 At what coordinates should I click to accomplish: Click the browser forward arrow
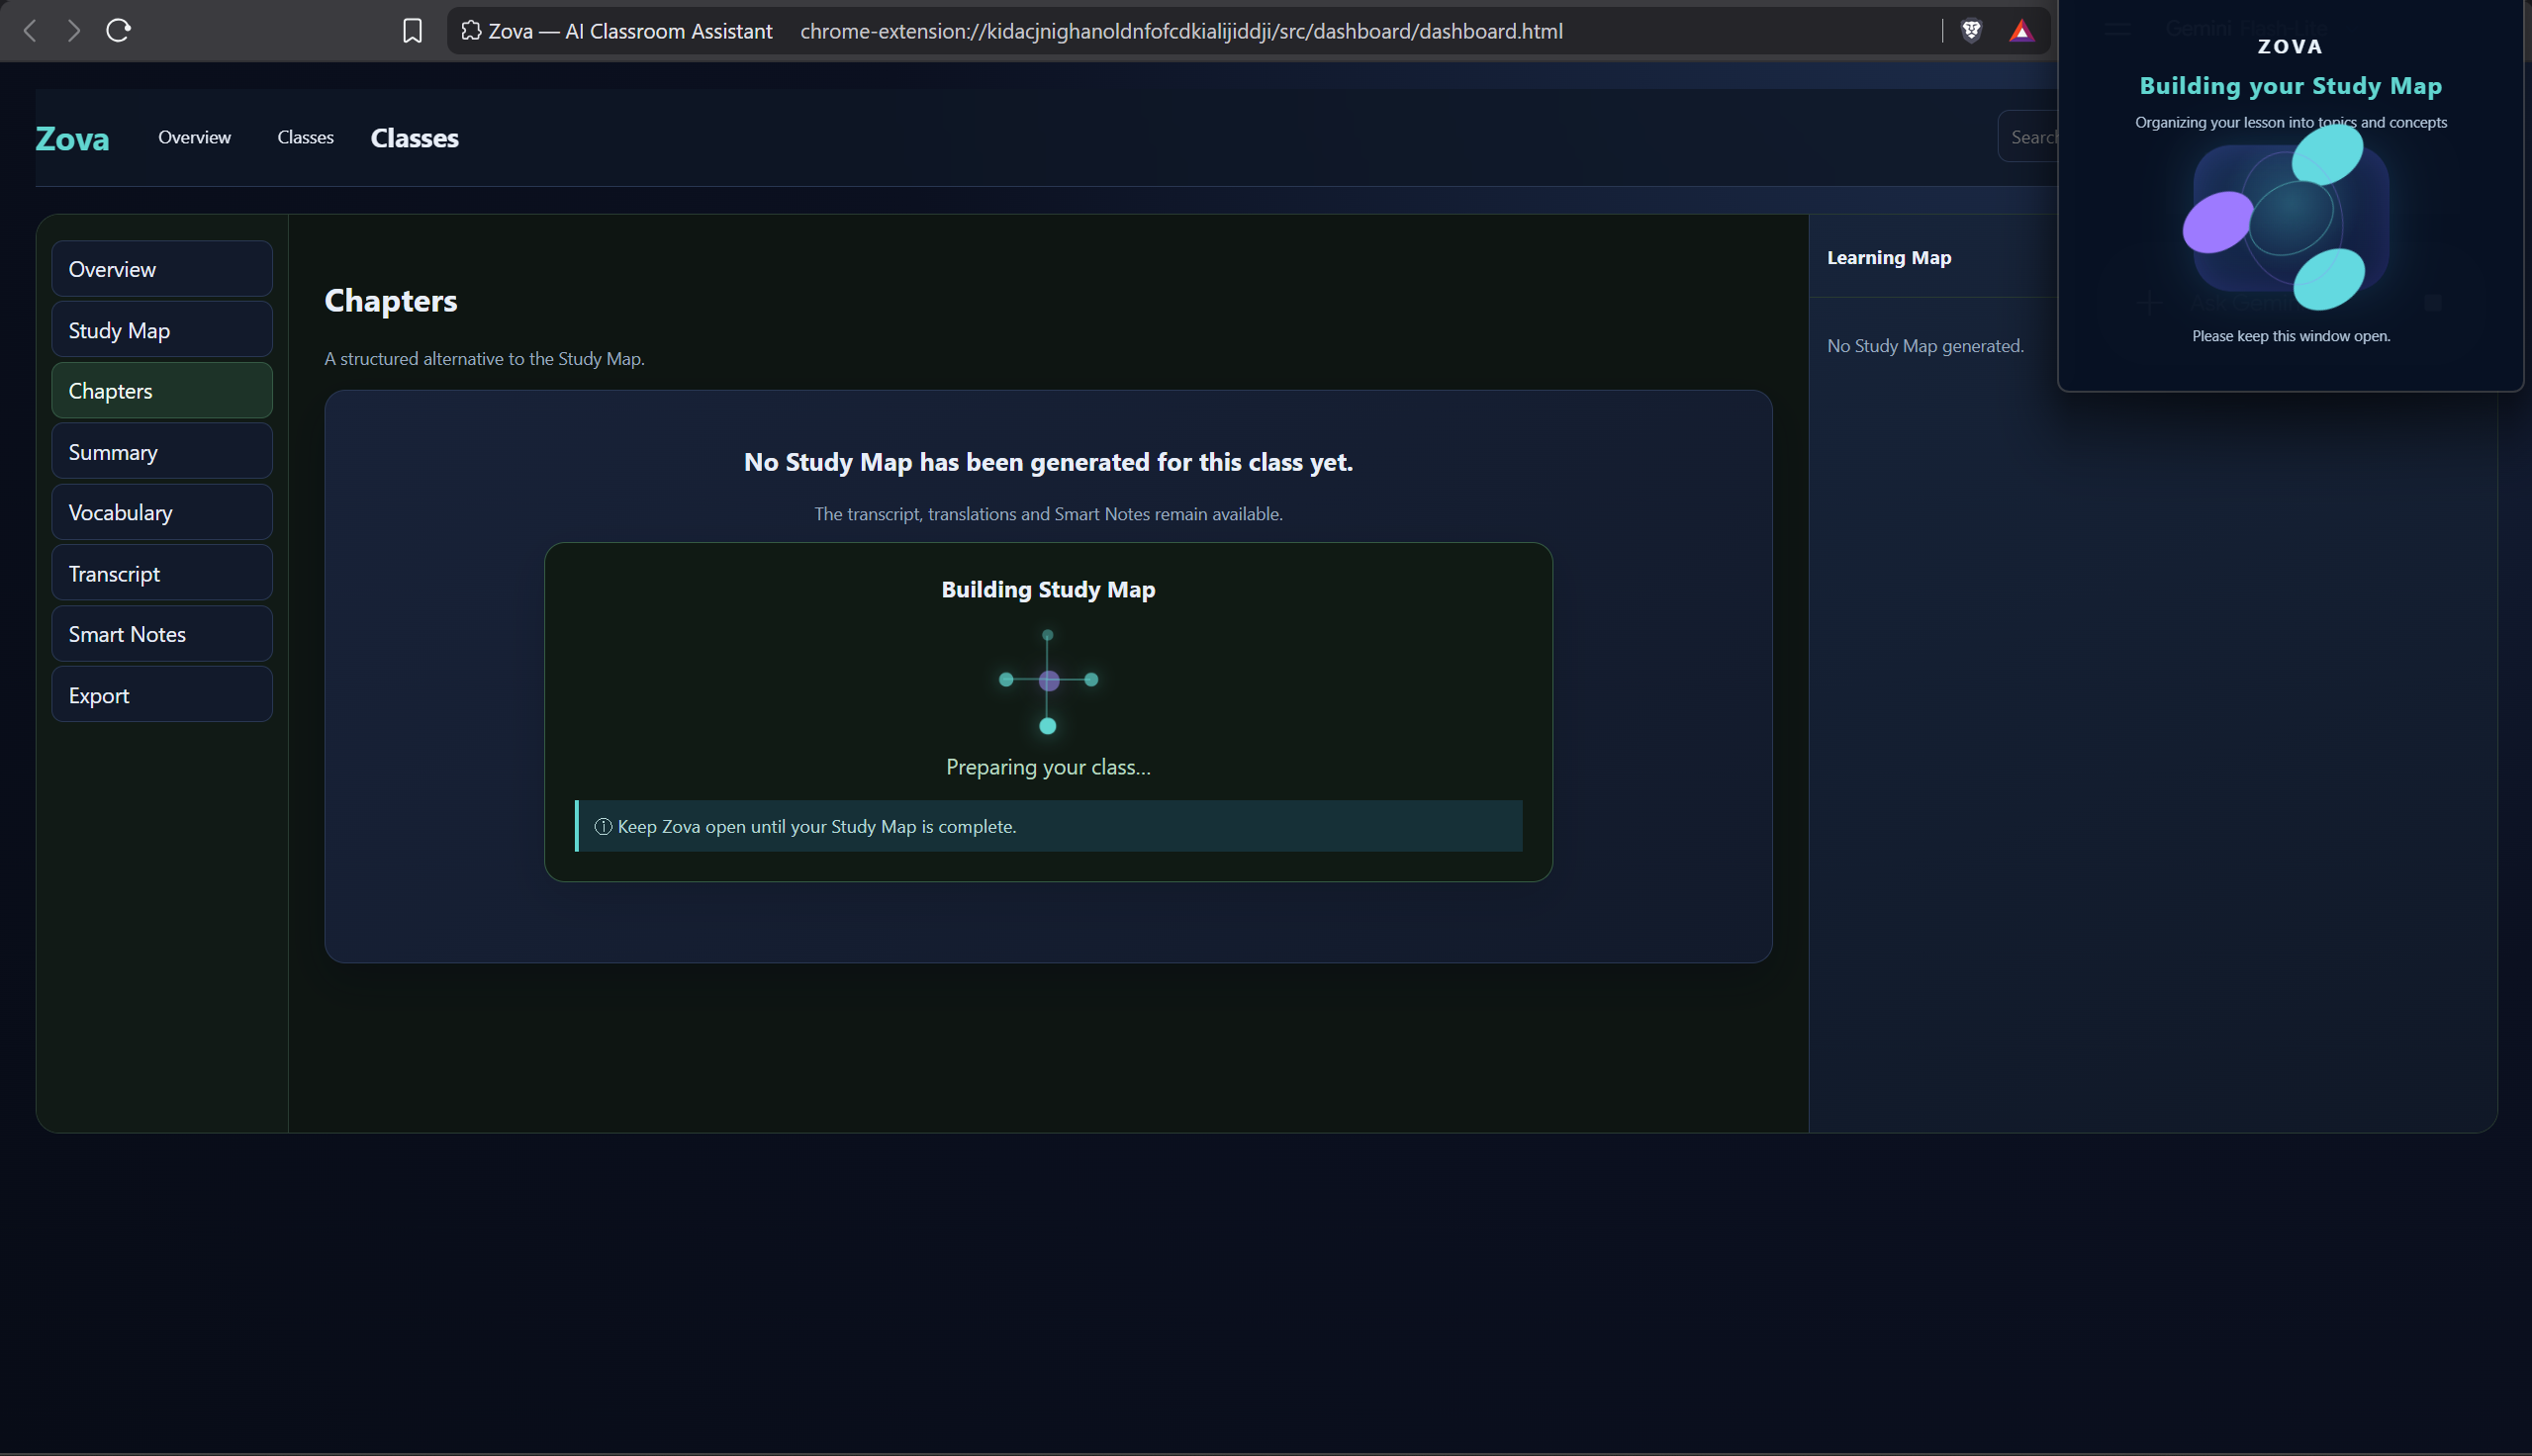point(74,31)
